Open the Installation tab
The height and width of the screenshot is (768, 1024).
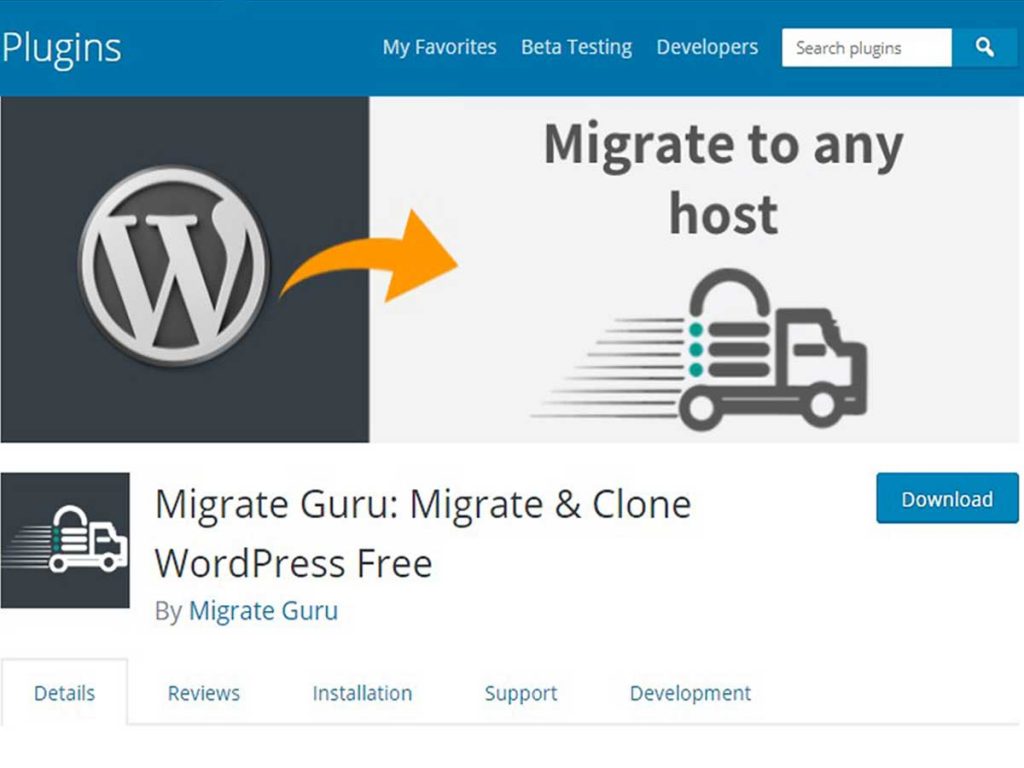coord(362,692)
